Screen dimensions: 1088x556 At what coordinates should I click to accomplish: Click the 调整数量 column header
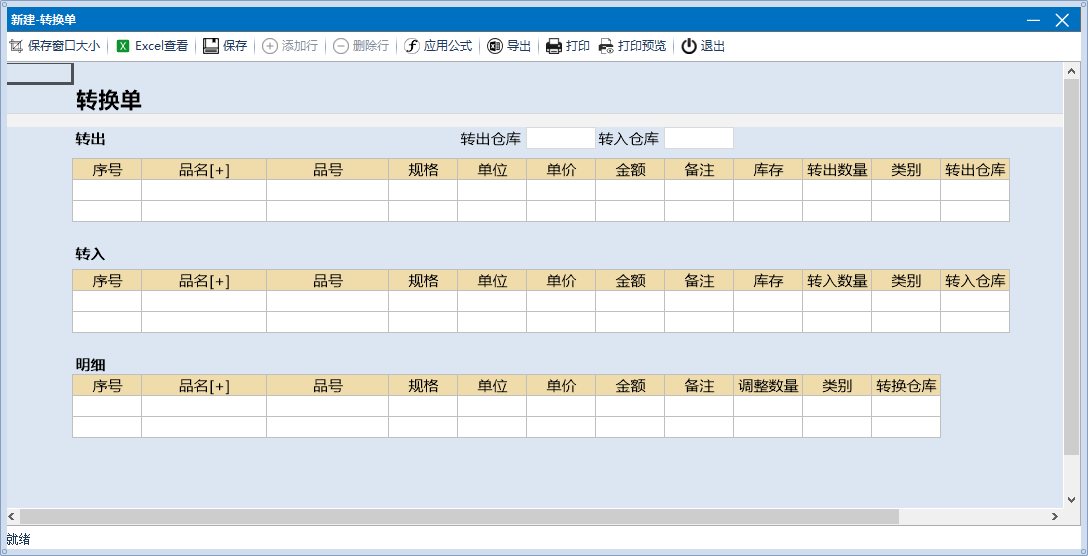tap(768, 386)
